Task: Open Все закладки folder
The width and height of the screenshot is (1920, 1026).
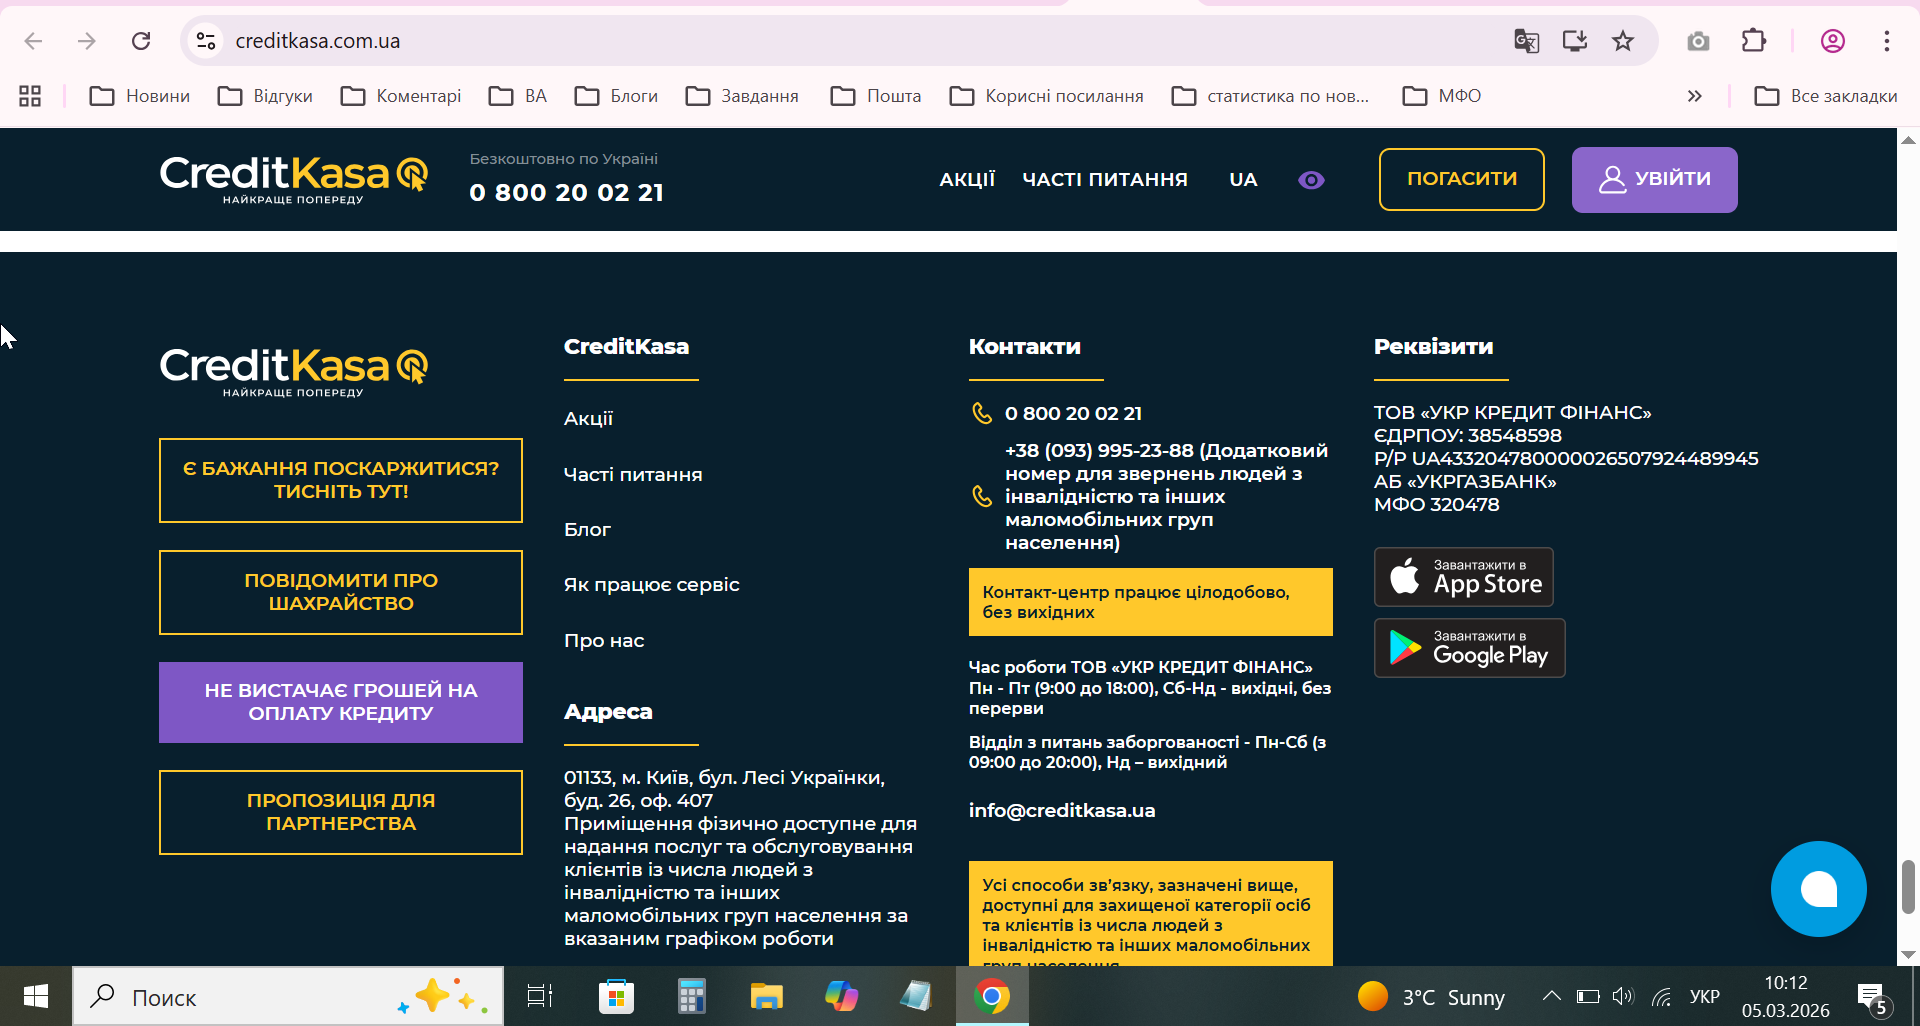Action: pos(1826,96)
